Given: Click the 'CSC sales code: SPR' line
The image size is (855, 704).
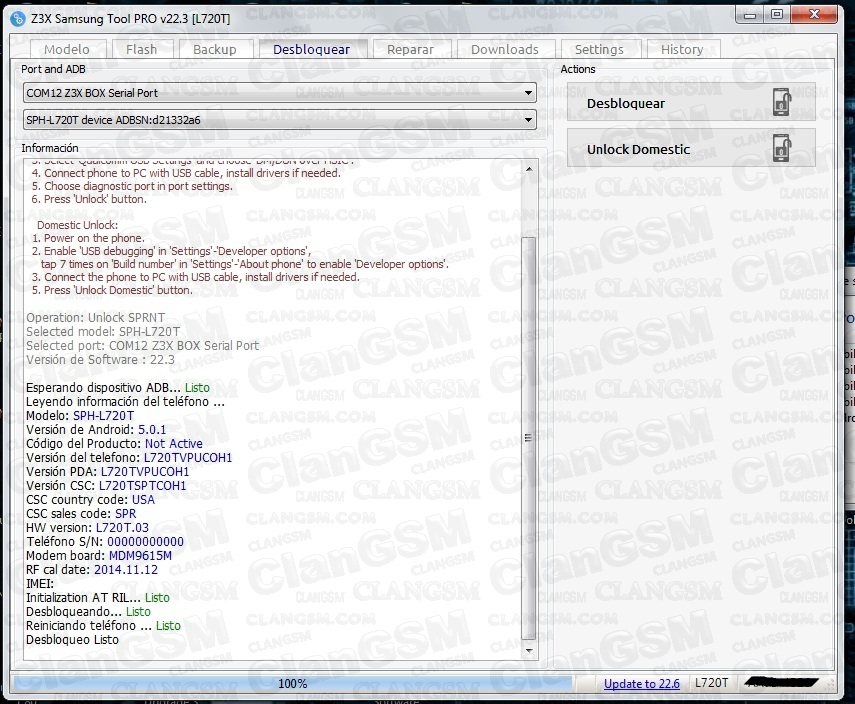Looking at the screenshot, I should click(81, 514).
